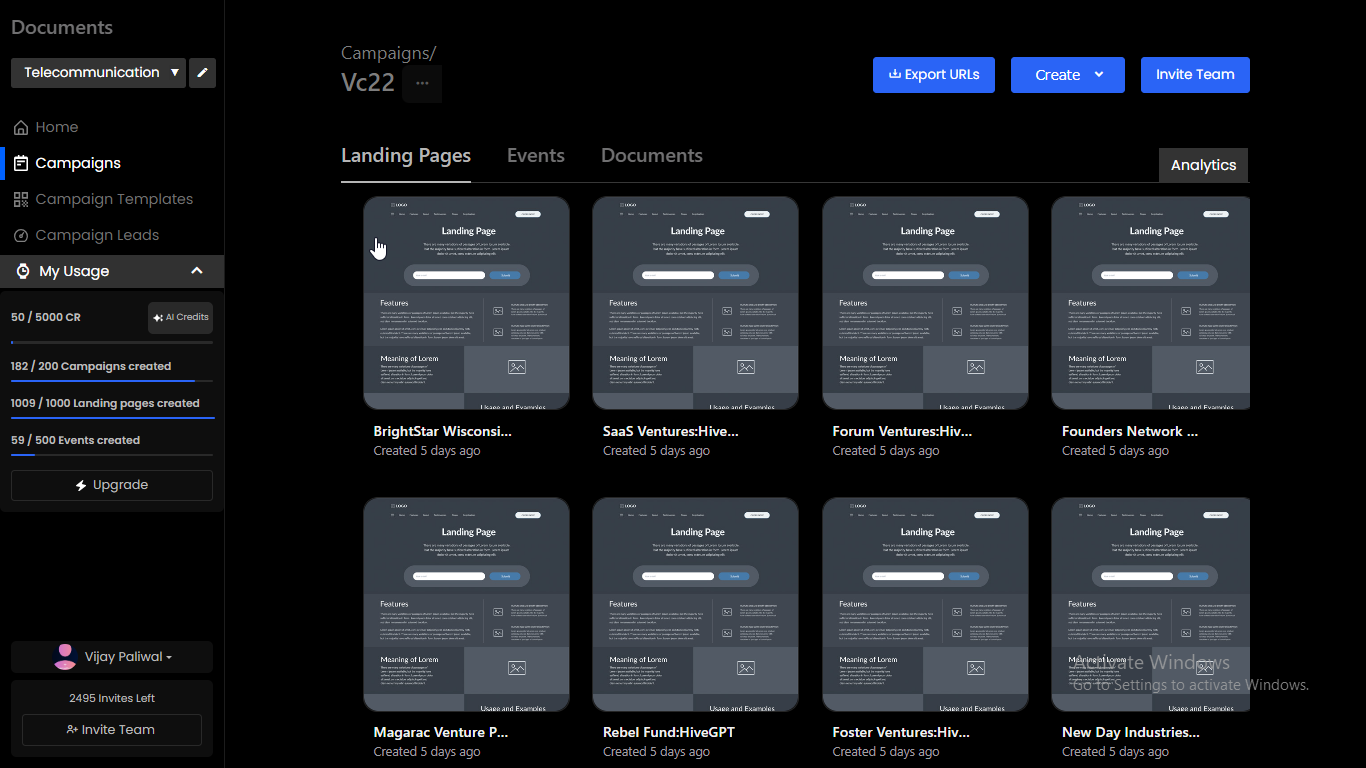The image size is (1366, 768).
Task: Open the Vijay Paliwal user menu
Action: [x=112, y=657]
